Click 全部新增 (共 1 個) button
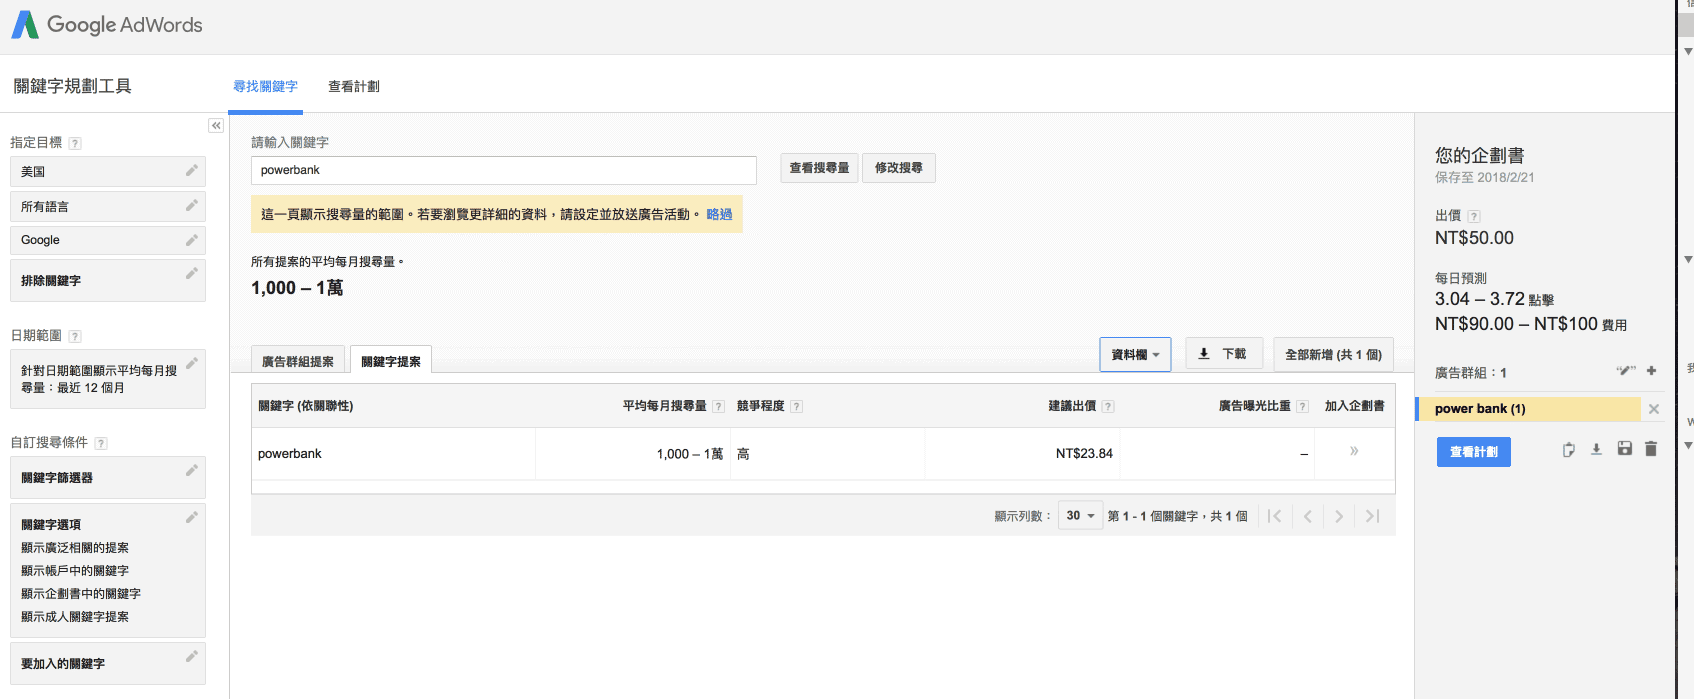 point(1333,355)
